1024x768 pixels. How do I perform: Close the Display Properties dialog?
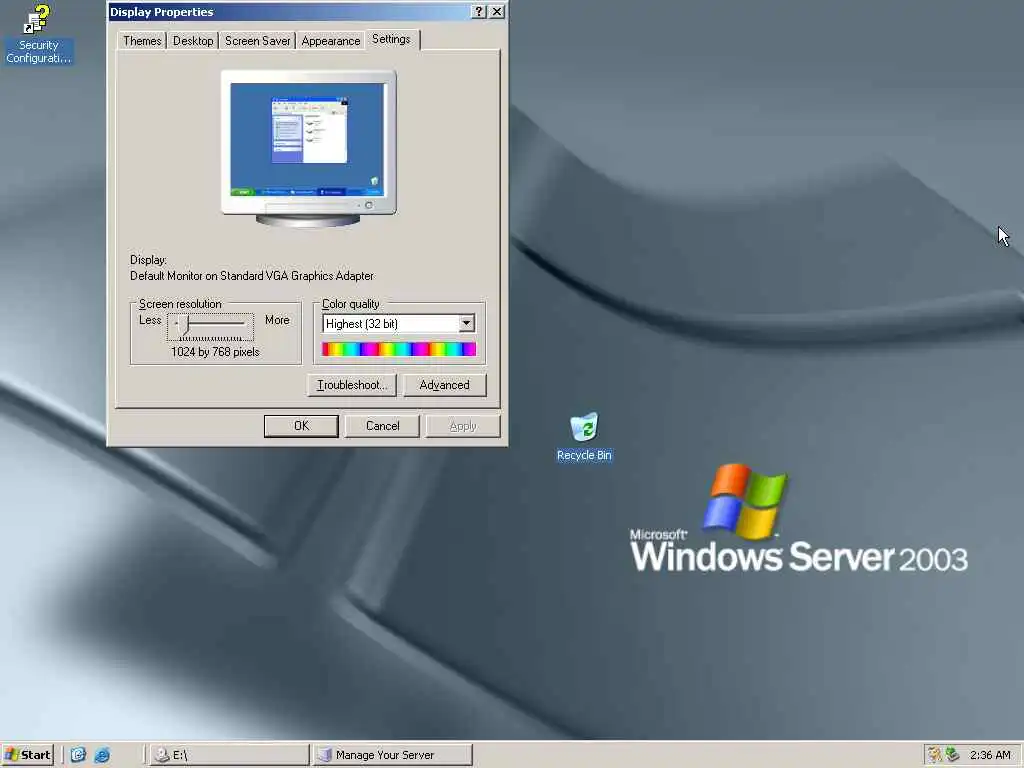click(x=497, y=12)
